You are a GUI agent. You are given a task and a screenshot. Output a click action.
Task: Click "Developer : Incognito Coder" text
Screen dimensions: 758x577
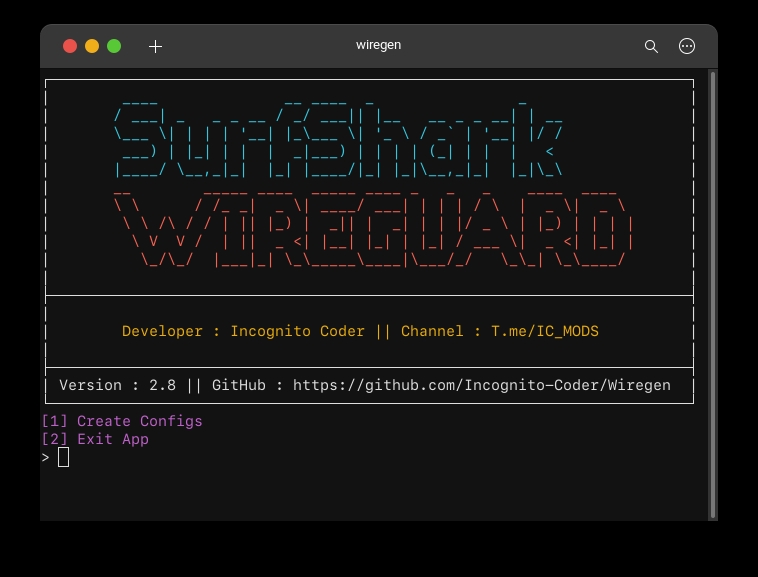(x=243, y=331)
